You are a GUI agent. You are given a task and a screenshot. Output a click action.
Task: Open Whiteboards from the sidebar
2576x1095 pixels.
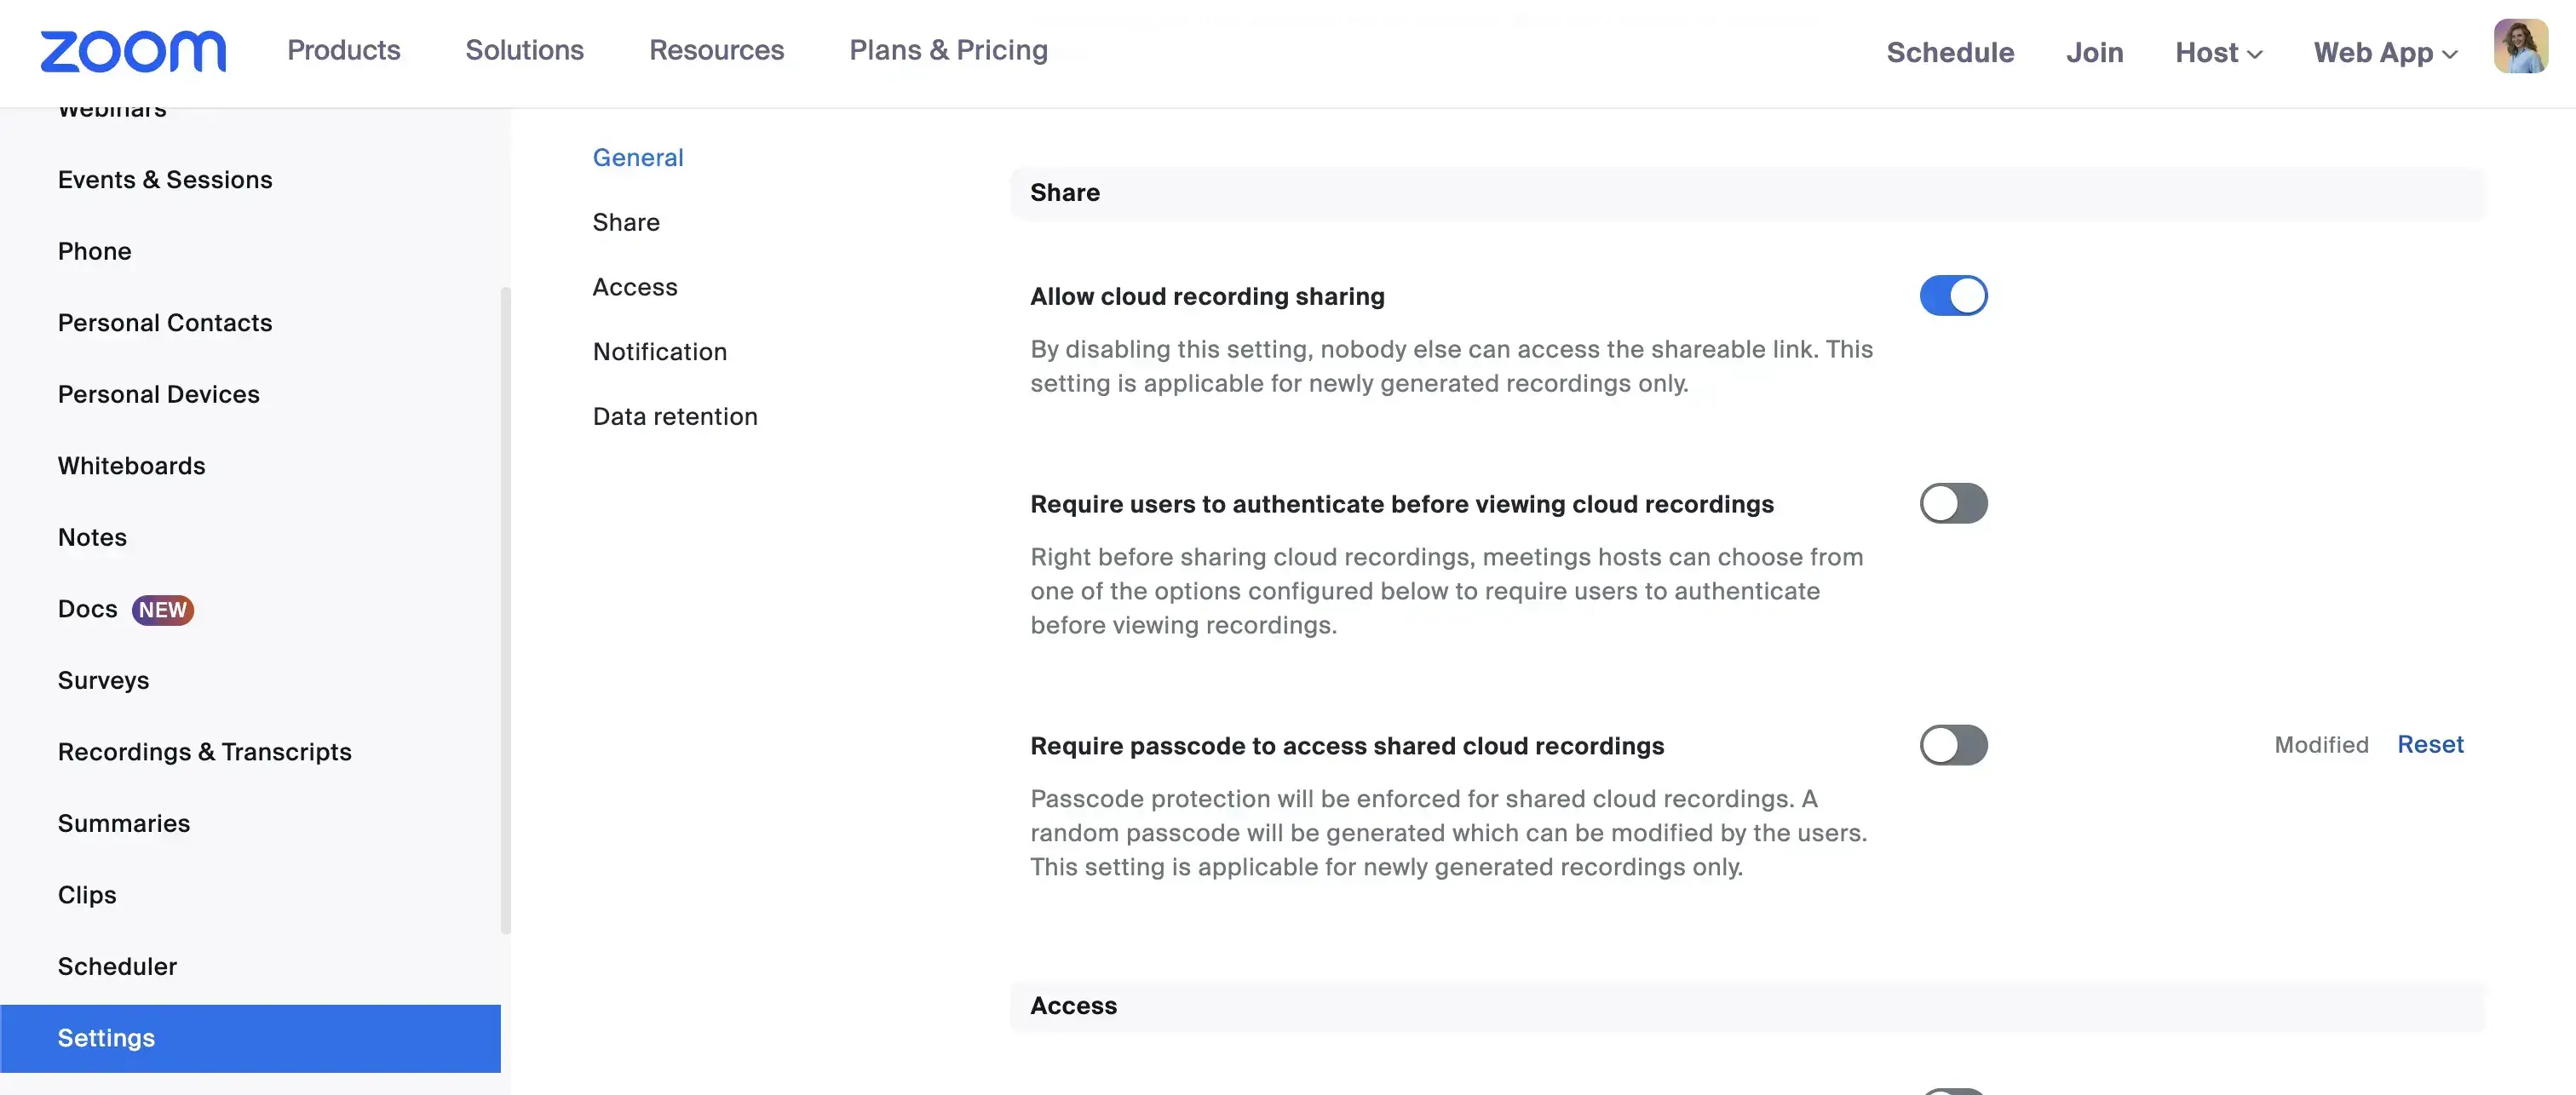[131, 466]
